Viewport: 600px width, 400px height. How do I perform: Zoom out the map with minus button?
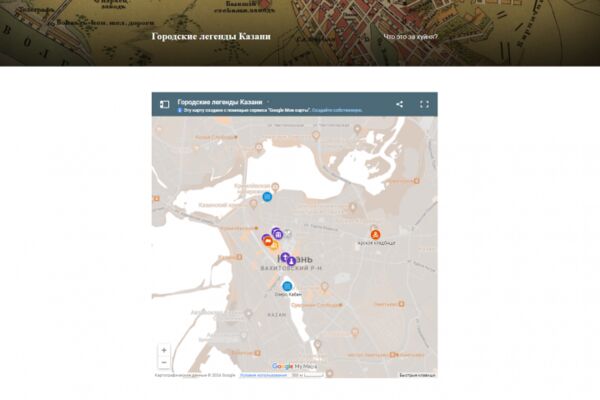click(x=164, y=362)
